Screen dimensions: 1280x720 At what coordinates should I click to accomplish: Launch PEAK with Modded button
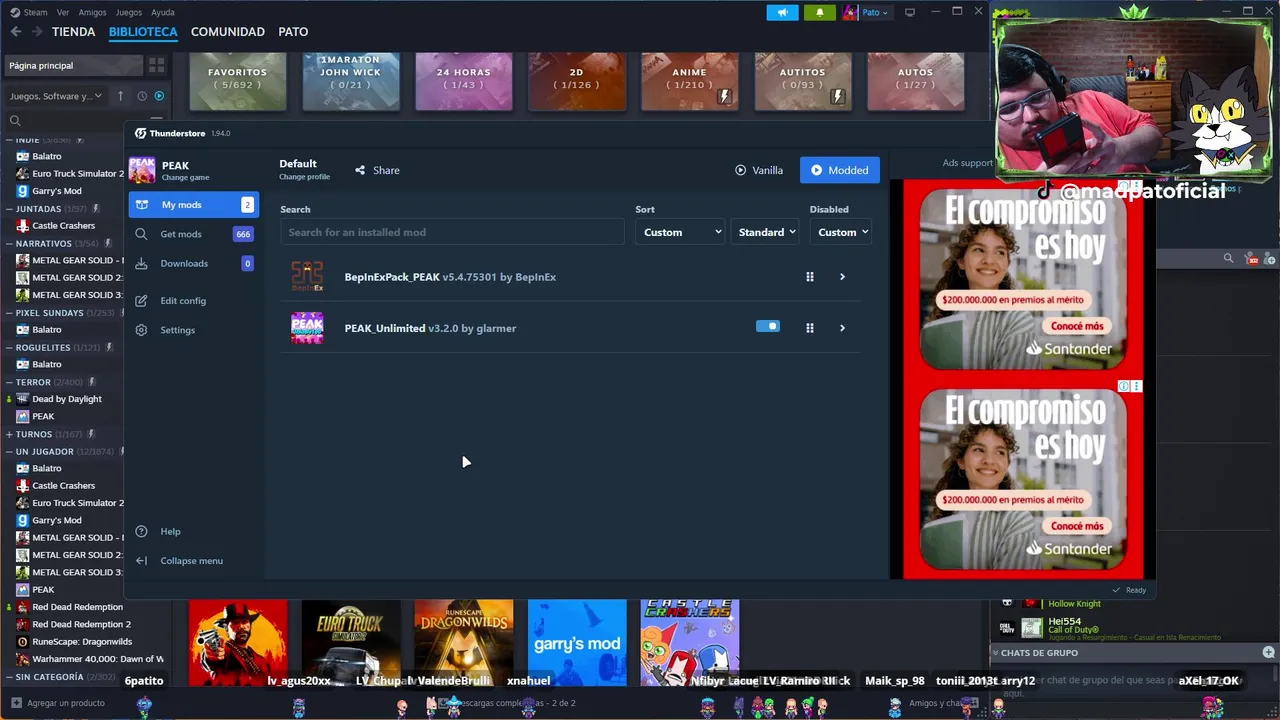tap(840, 170)
